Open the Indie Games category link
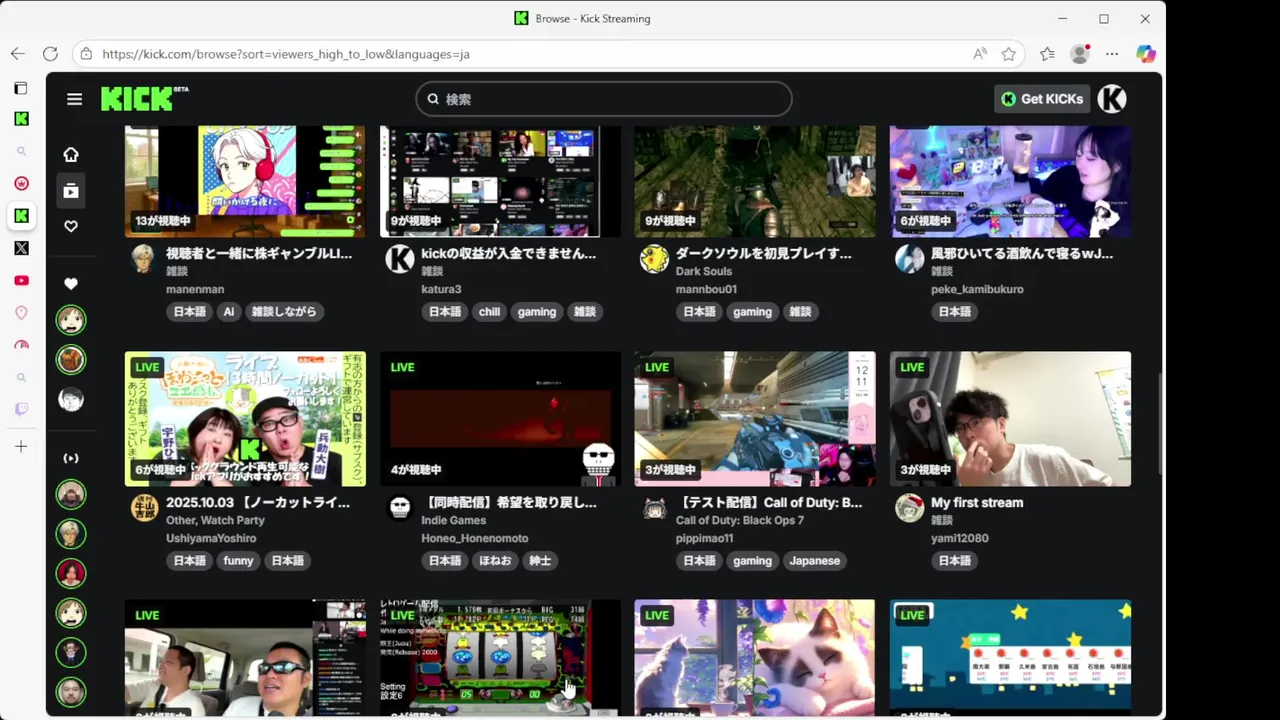This screenshot has height=720, width=1280. [x=453, y=520]
